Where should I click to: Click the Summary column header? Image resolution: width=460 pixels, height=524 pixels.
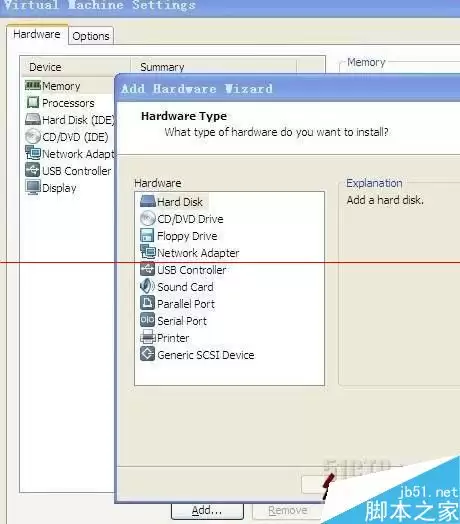[x=213, y=67]
